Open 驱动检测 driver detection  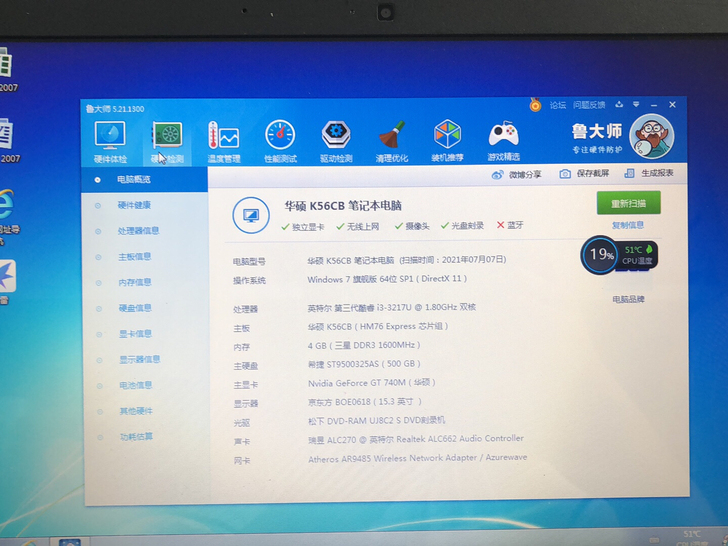(x=336, y=142)
